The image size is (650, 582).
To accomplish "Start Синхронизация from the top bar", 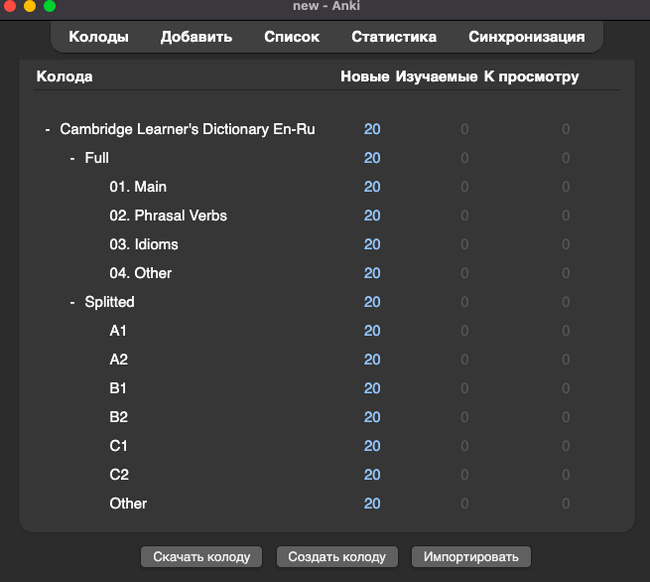I will tap(527, 37).
